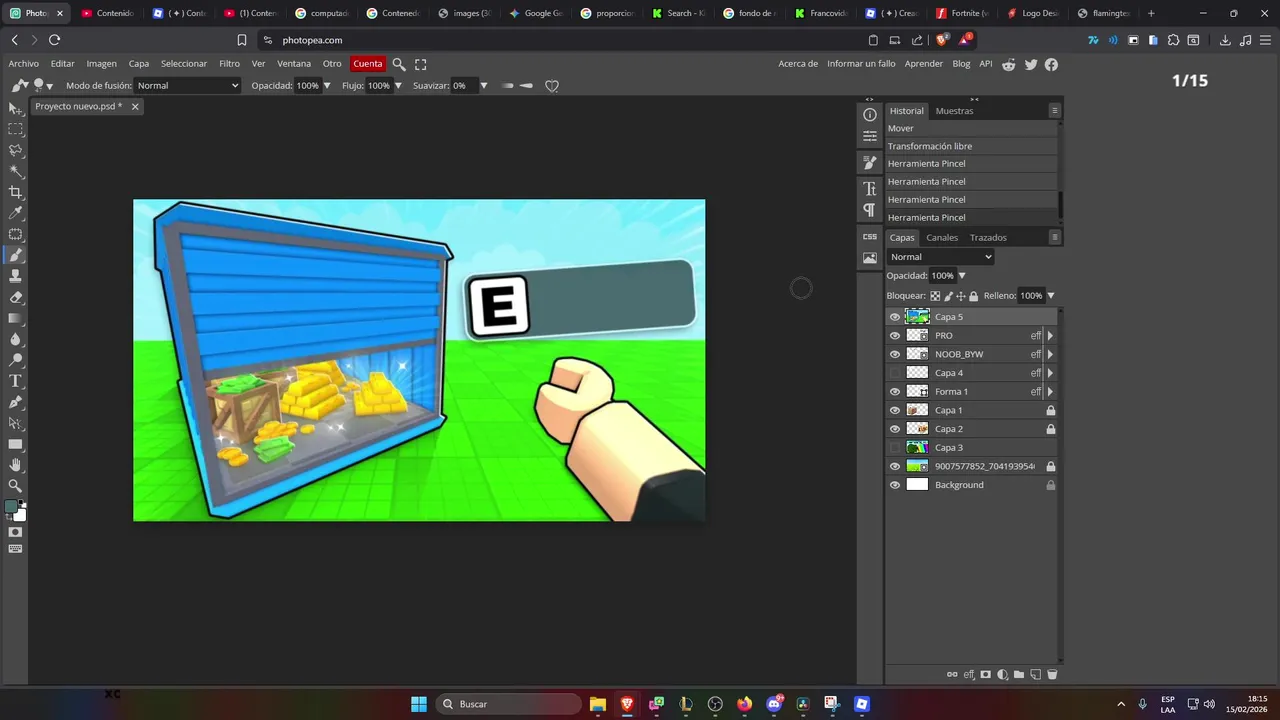Image resolution: width=1280 pixels, height=720 pixels.
Task: Open the Character panel icon
Action: [870, 189]
